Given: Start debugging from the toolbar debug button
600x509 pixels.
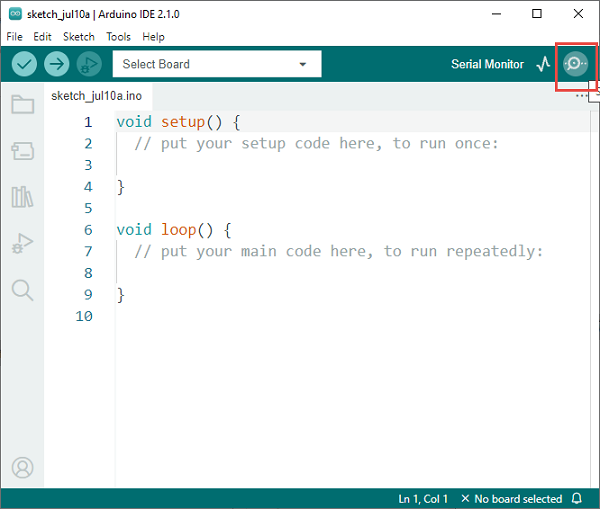Looking at the screenshot, I should click(x=89, y=64).
